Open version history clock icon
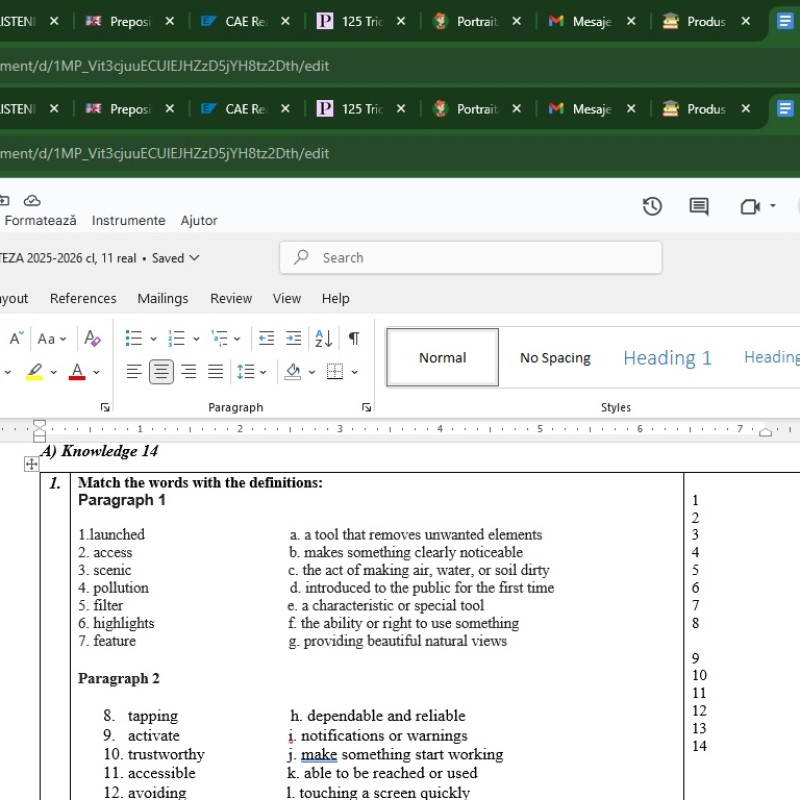This screenshot has height=800, width=800. (x=652, y=206)
